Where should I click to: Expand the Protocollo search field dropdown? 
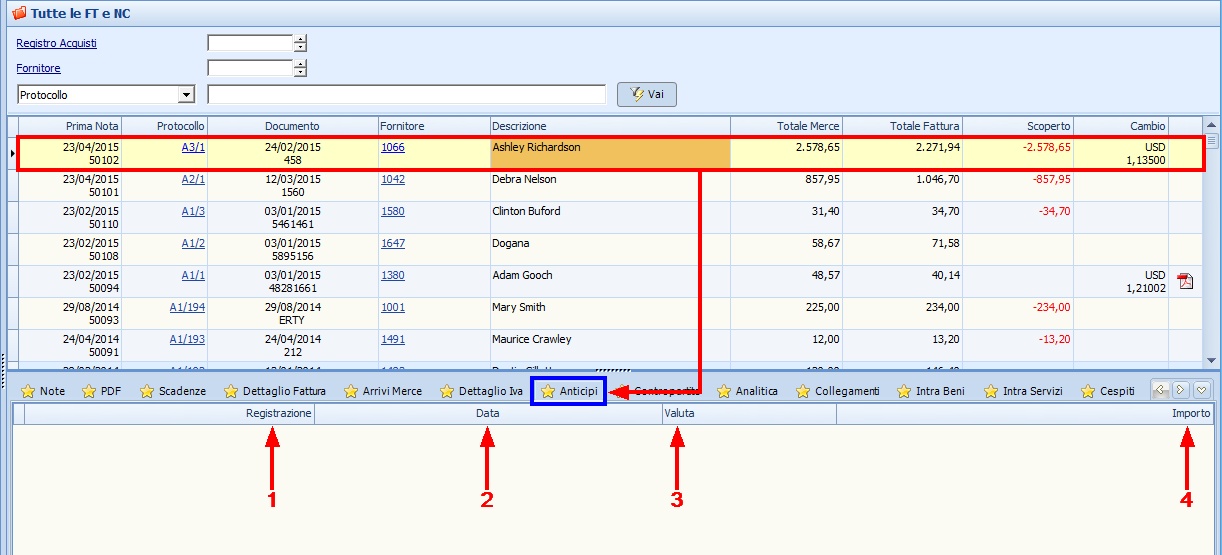pos(185,95)
